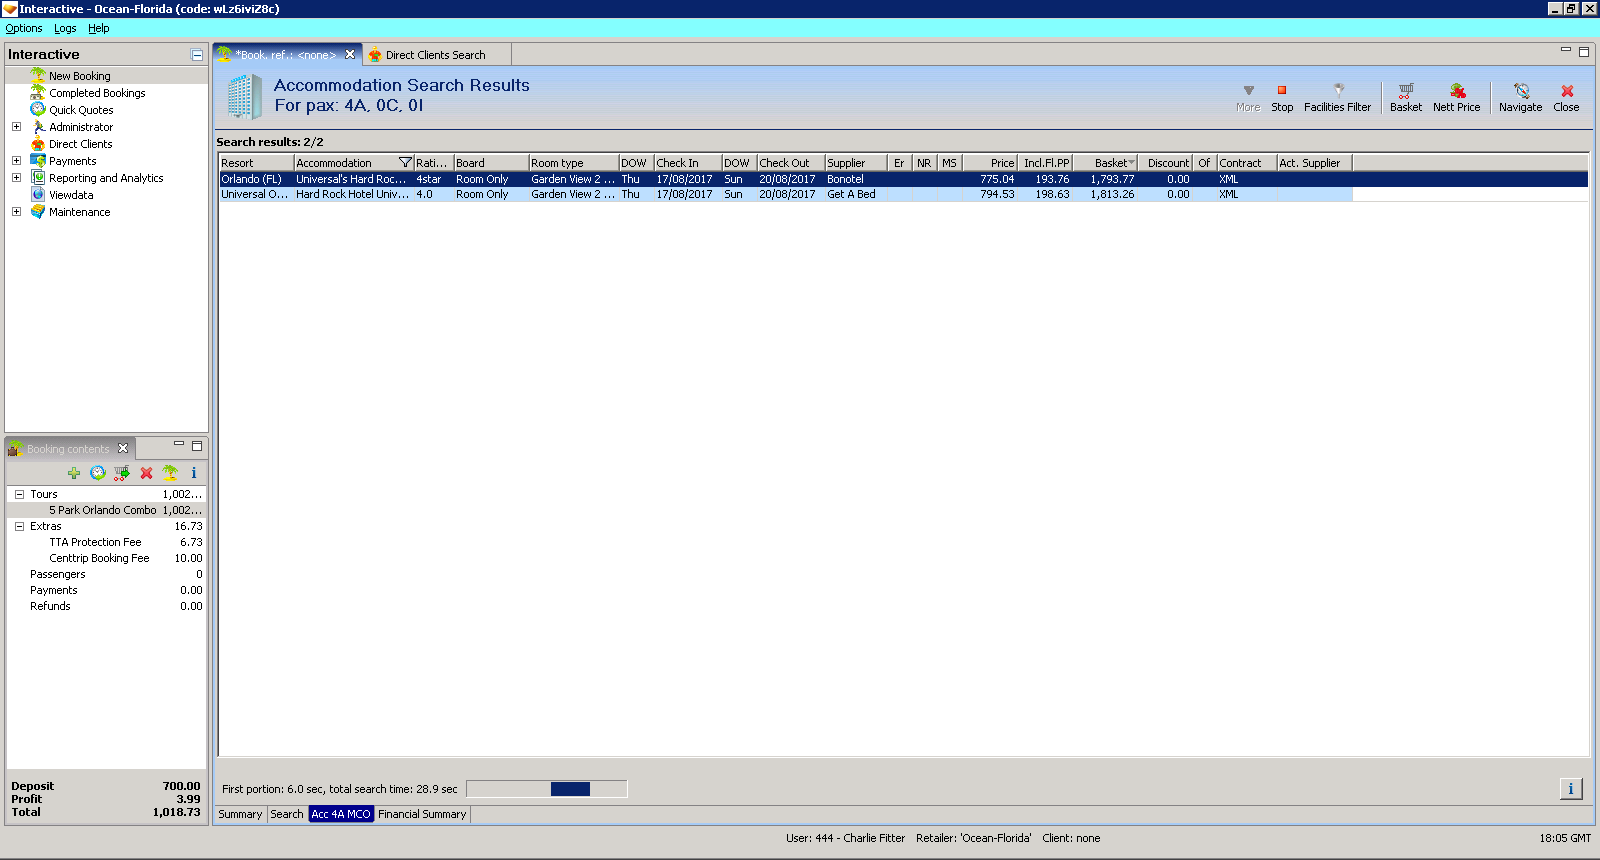Click the Direct Clients icon in the sidebar
1600x860 pixels.
[x=38, y=143]
